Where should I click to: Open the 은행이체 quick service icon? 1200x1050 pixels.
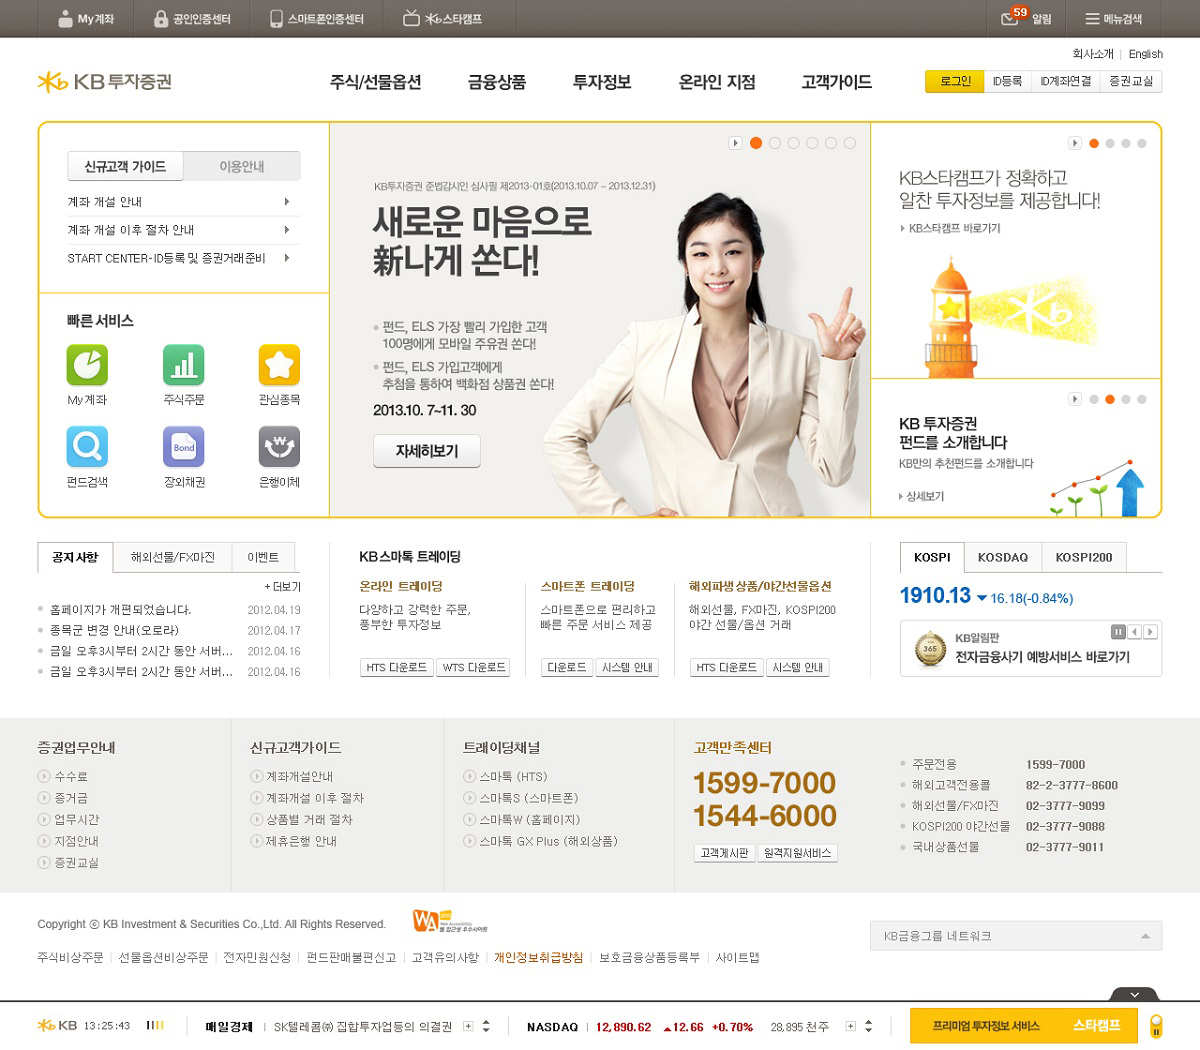coord(279,447)
